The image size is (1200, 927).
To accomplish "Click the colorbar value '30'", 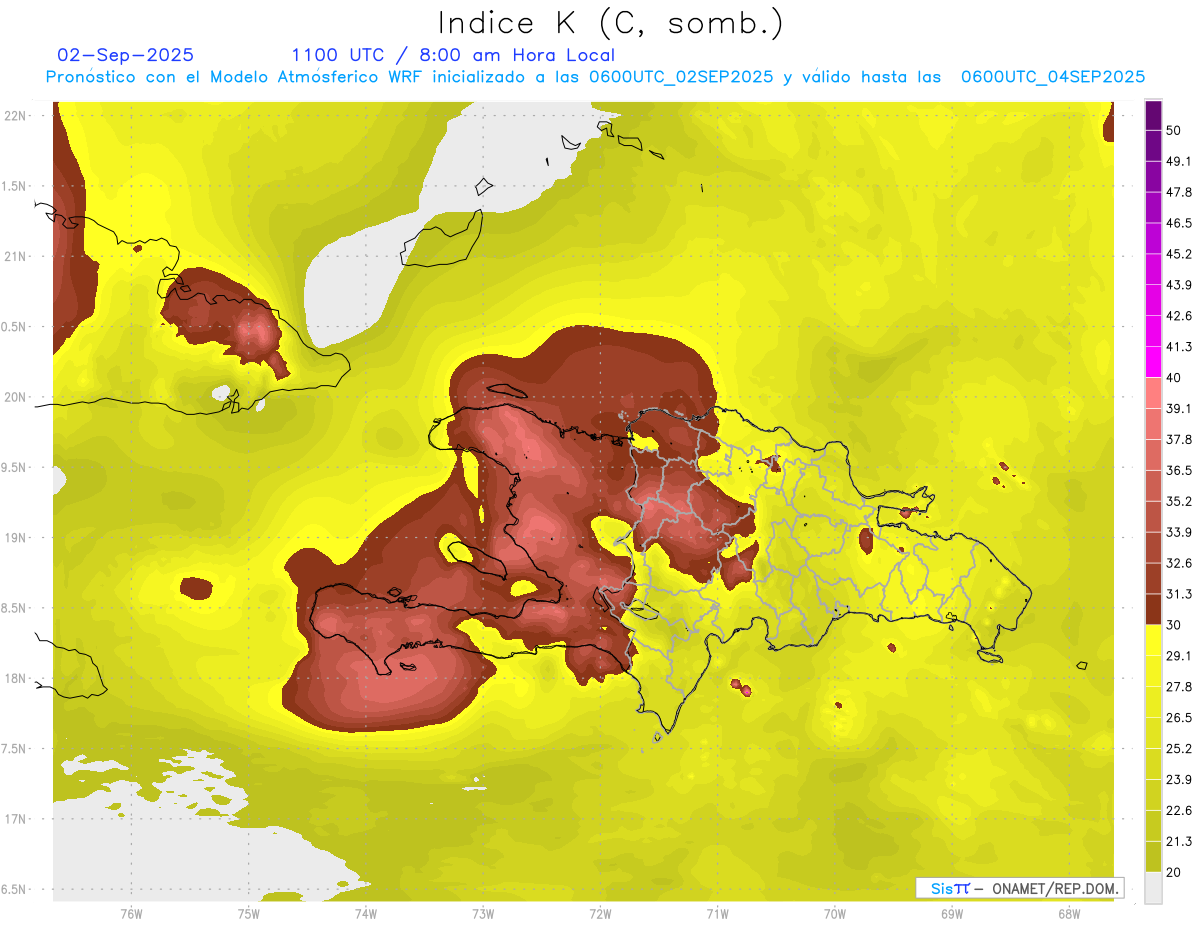I will click(1175, 624).
